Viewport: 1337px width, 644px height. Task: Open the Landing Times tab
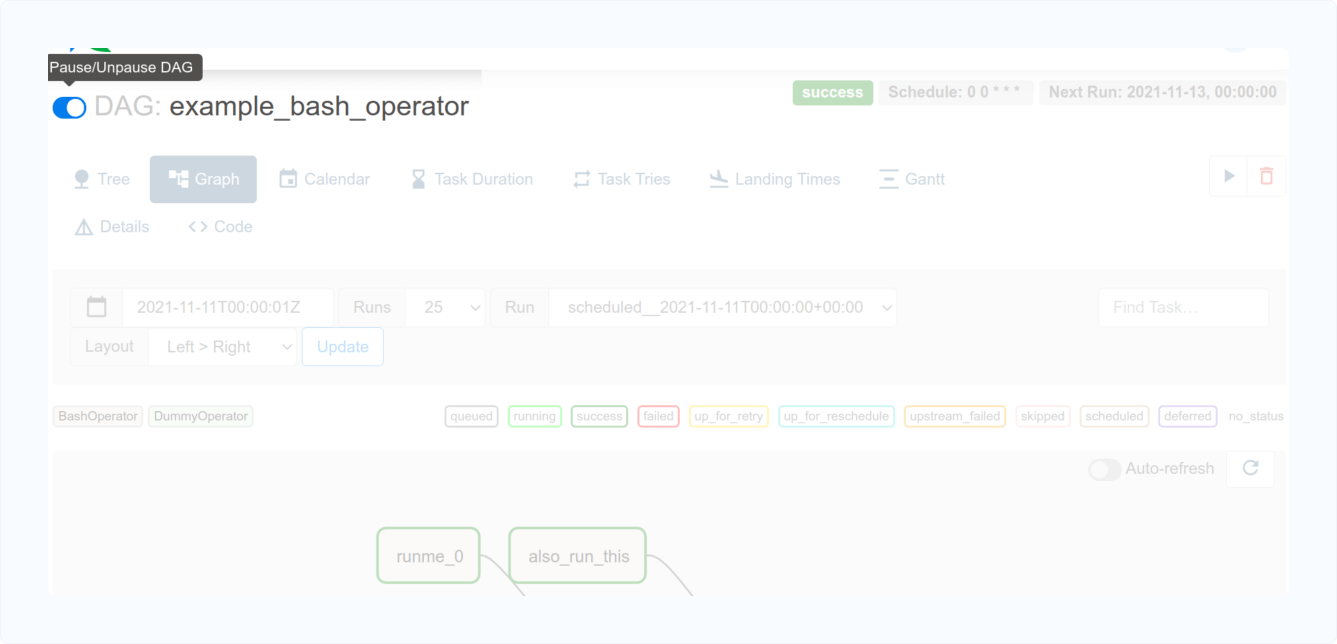pos(775,179)
